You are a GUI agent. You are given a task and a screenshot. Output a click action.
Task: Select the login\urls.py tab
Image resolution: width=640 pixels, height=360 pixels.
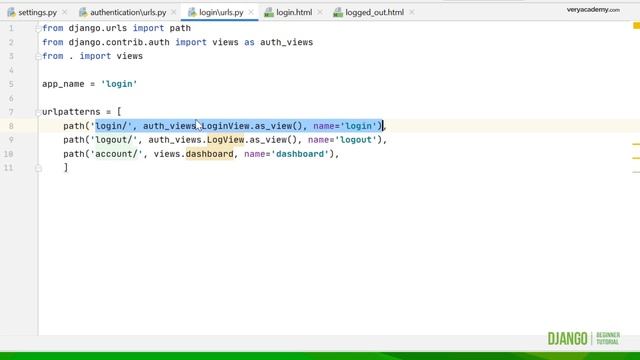point(221,13)
